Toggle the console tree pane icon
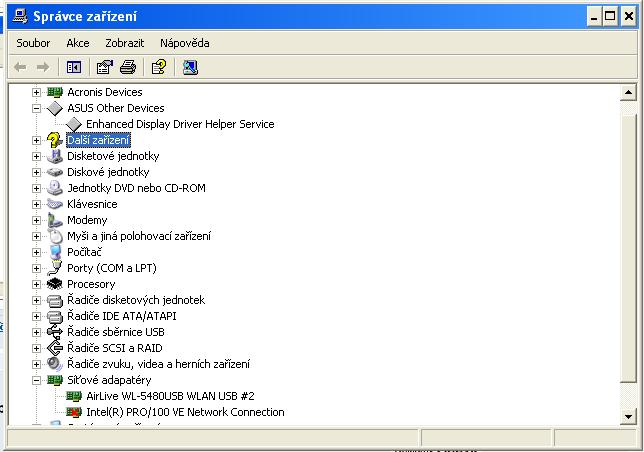 [74, 67]
